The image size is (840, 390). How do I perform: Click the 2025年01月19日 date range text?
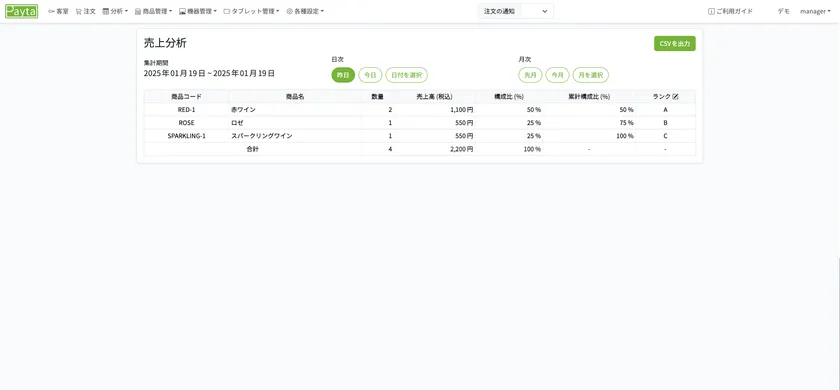pos(209,73)
